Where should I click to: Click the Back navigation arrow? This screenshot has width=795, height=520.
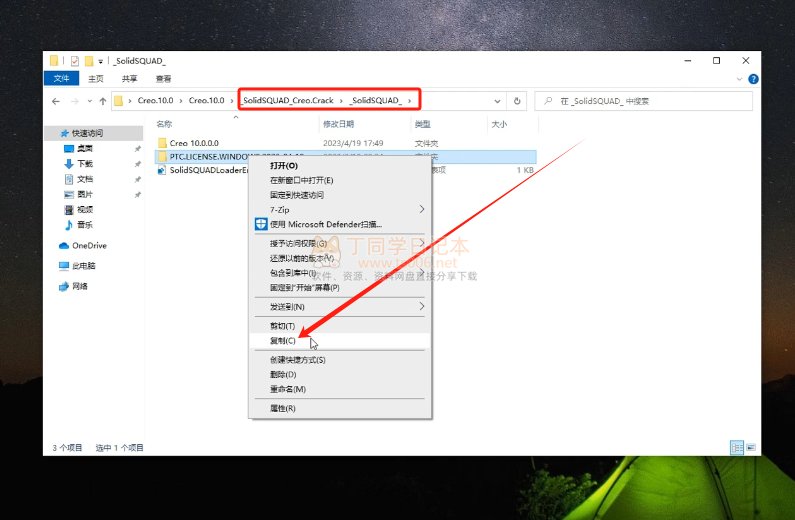(56, 101)
